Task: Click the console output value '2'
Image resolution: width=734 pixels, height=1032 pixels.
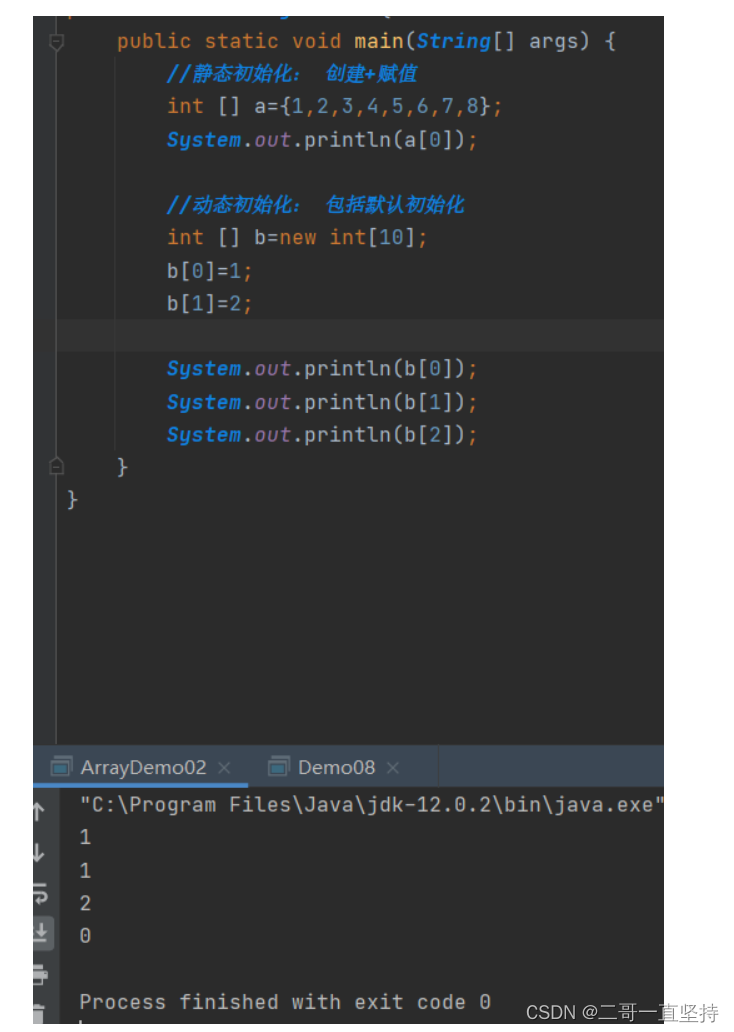Action: pyautogui.click(x=86, y=903)
